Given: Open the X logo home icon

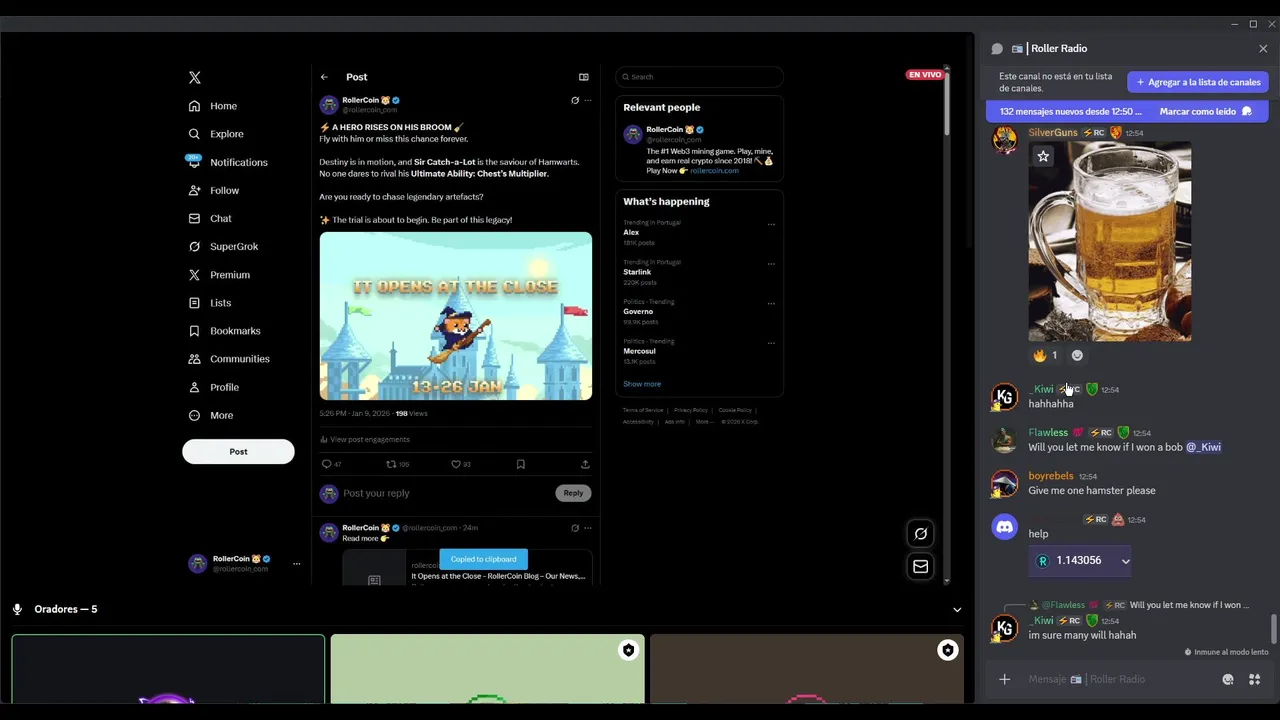Looking at the screenshot, I should (195, 77).
